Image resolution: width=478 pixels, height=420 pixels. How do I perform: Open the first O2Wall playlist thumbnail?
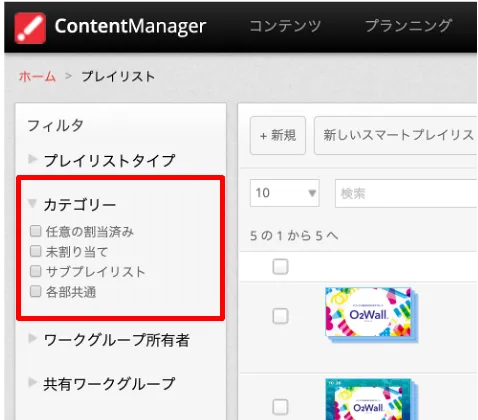click(371, 315)
